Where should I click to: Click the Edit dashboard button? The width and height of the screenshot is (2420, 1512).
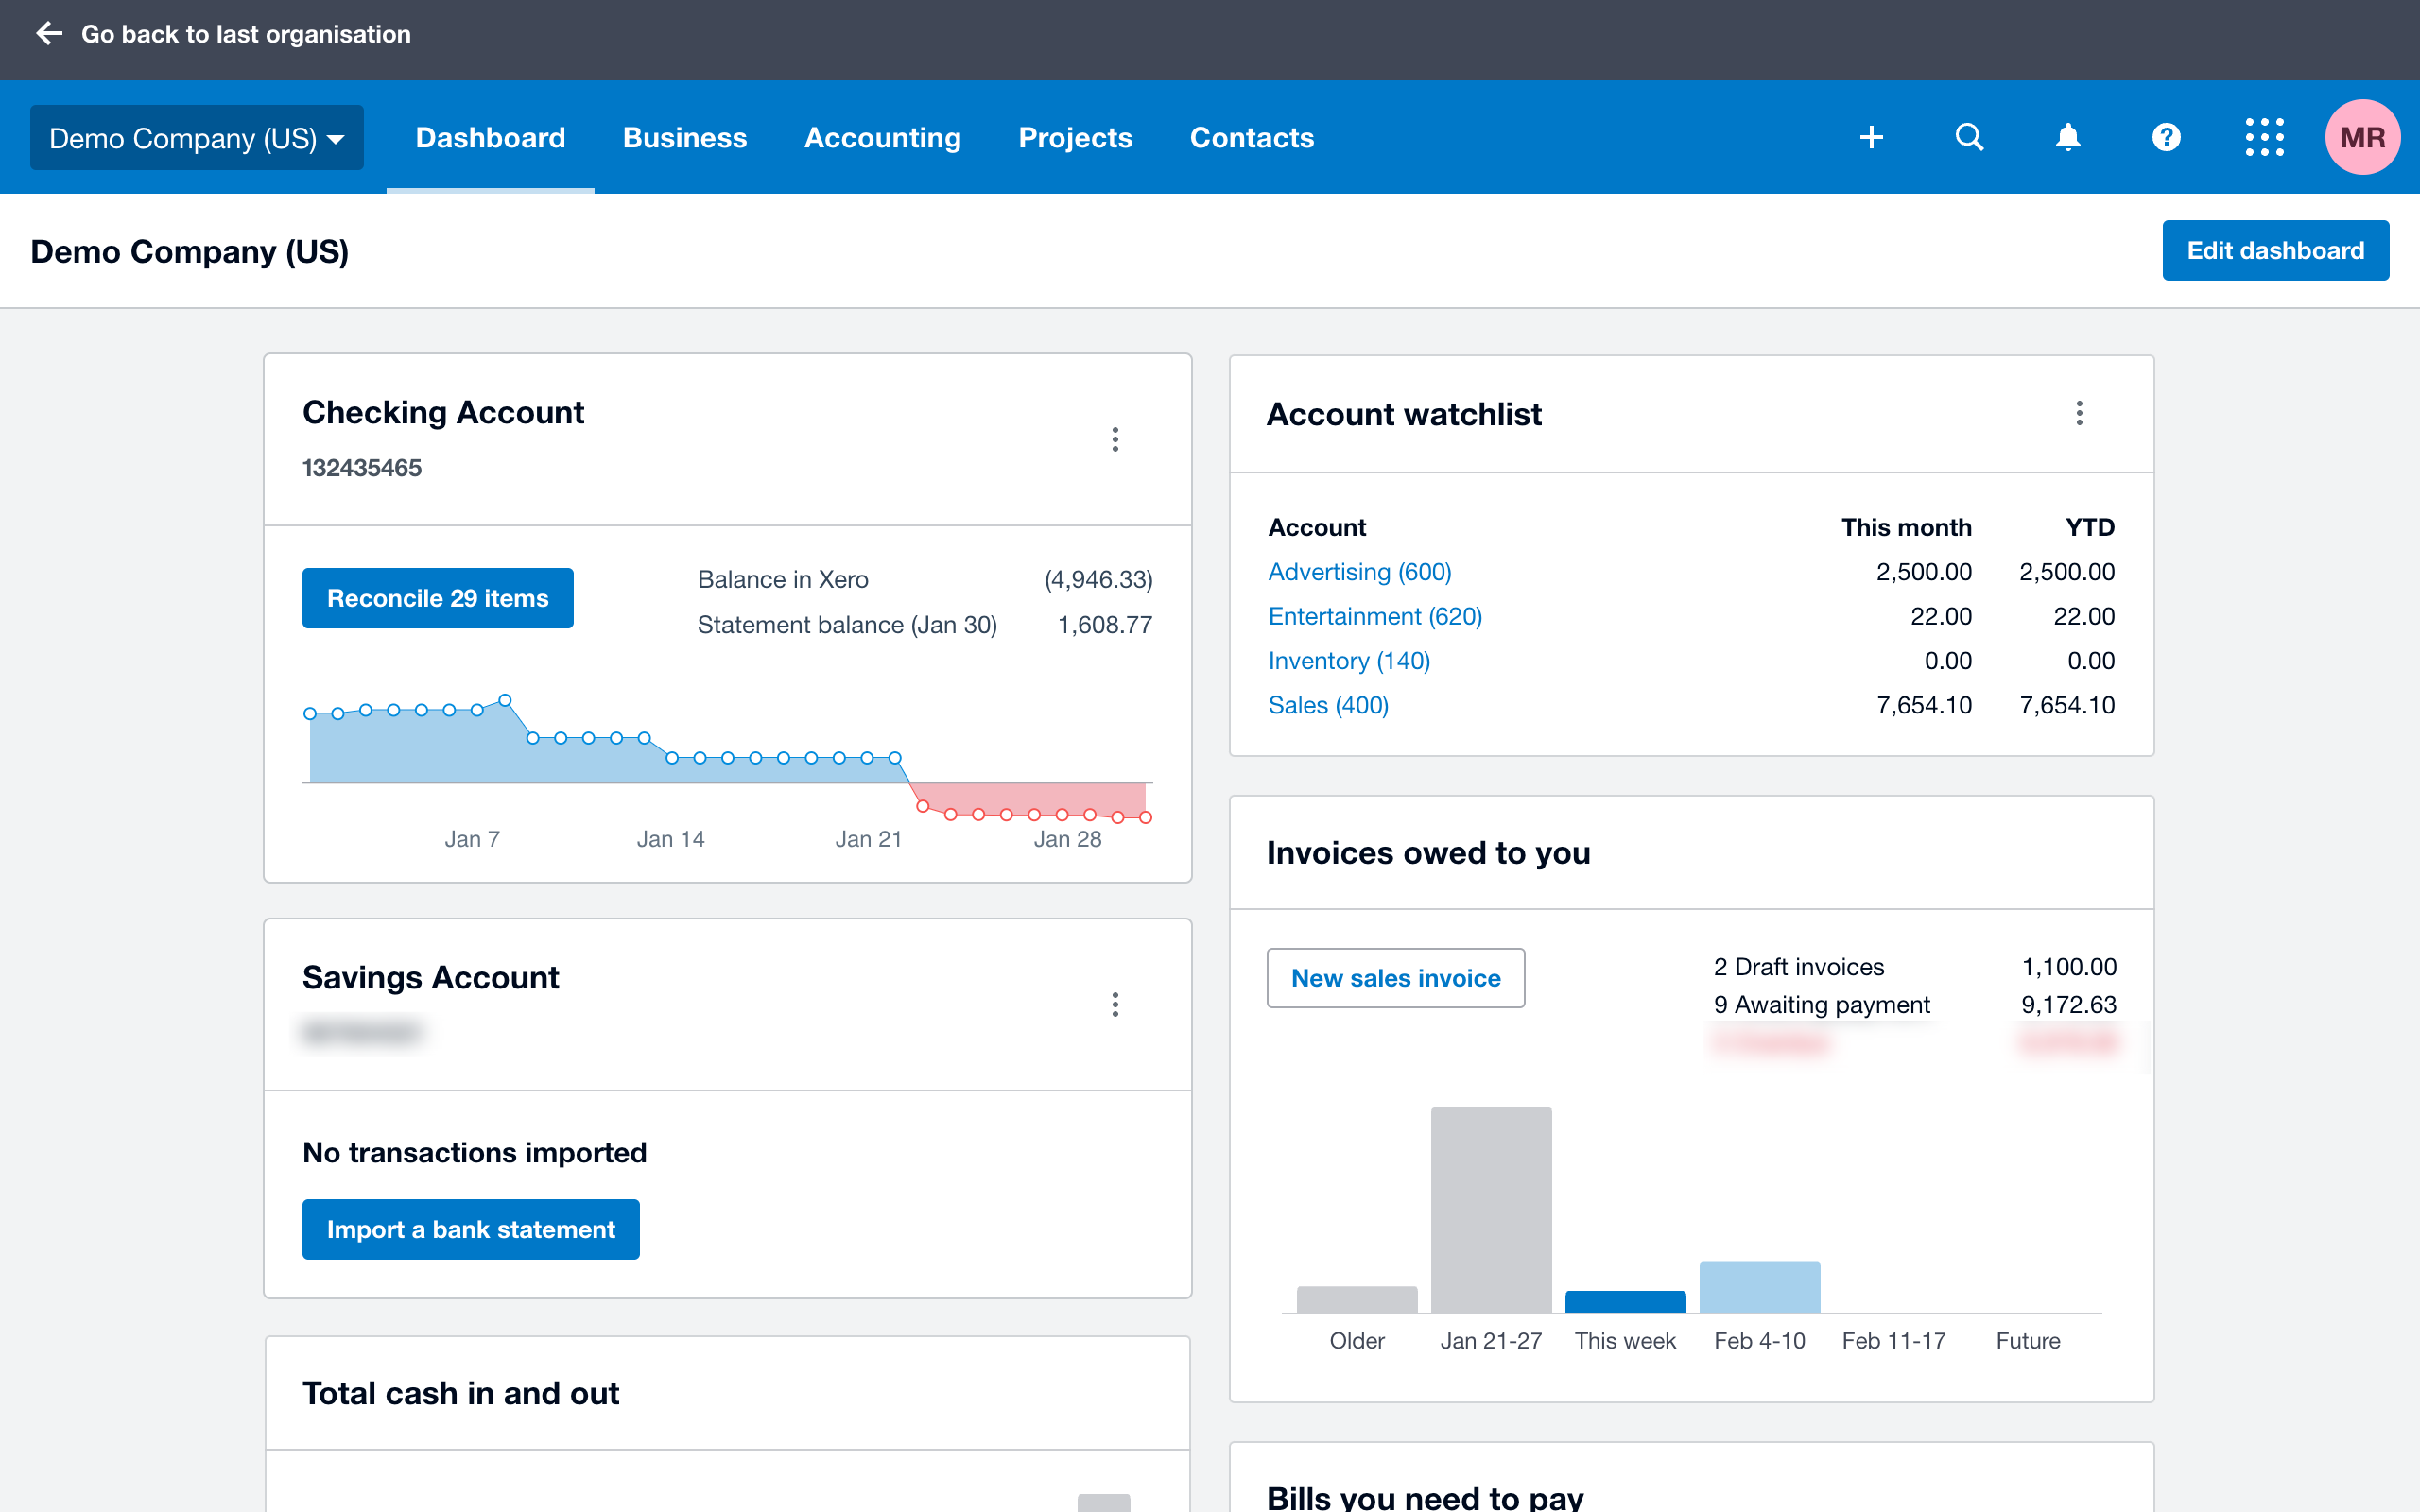[x=2275, y=250]
